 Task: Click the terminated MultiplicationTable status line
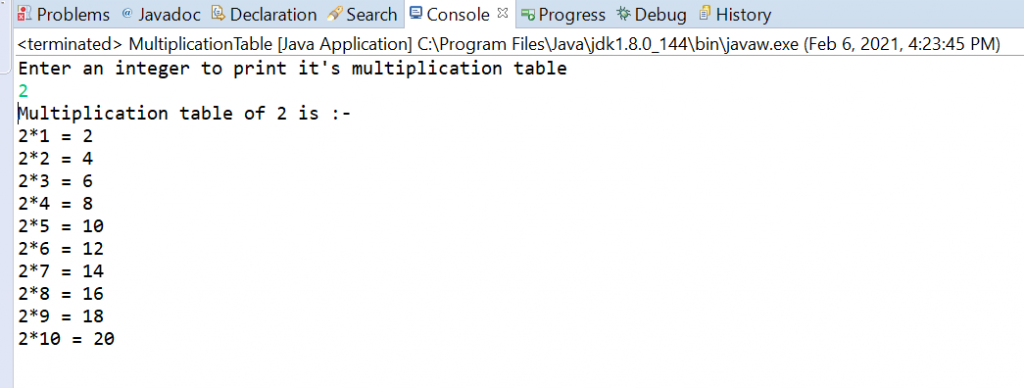click(x=509, y=44)
